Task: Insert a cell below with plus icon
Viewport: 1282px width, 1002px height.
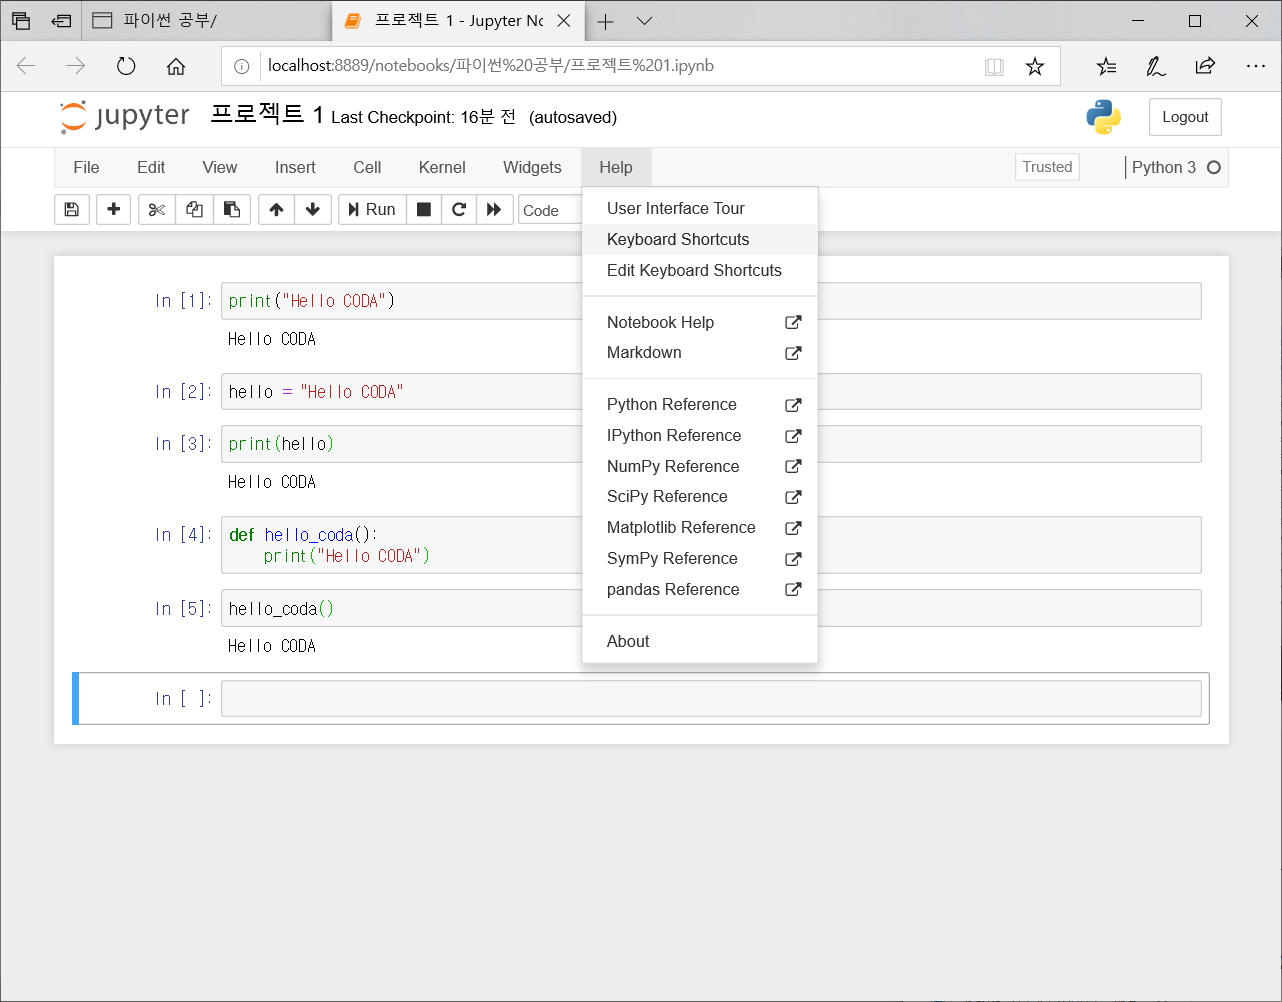Action: point(114,210)
